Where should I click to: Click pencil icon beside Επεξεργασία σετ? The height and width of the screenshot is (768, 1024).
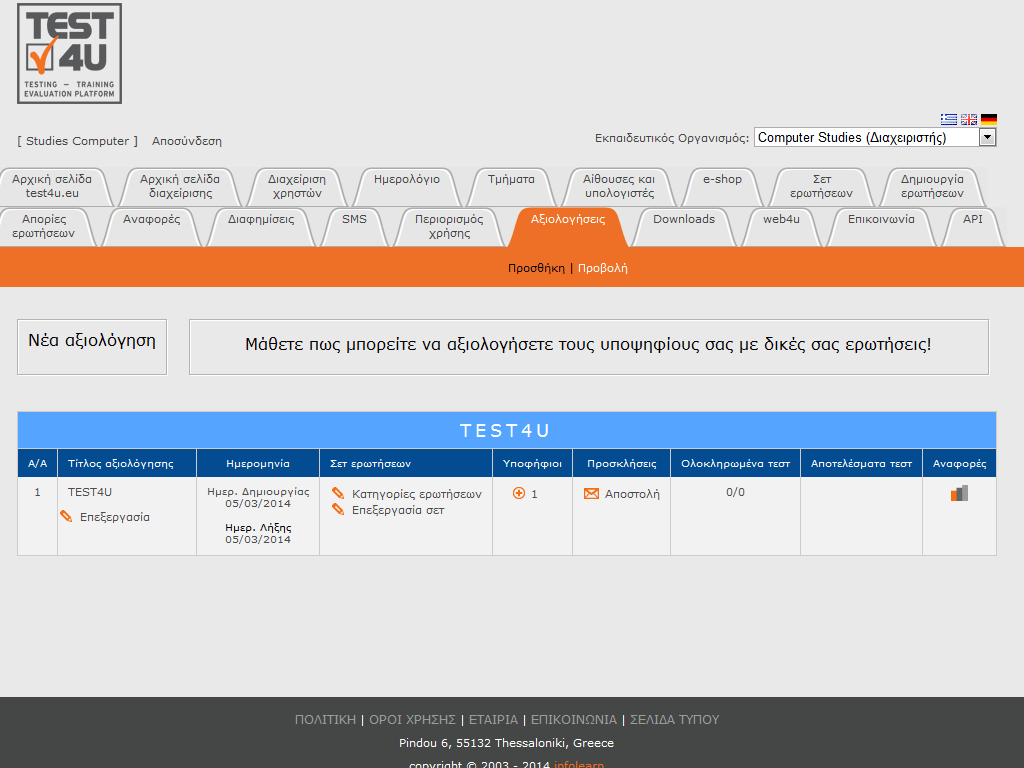pyautogui.click(x=338, y=509)
